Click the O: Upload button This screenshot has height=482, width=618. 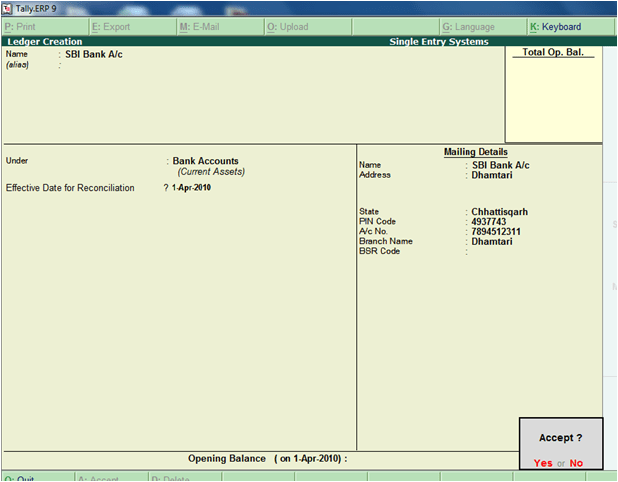pyautogui.click(x=308, y=27)
